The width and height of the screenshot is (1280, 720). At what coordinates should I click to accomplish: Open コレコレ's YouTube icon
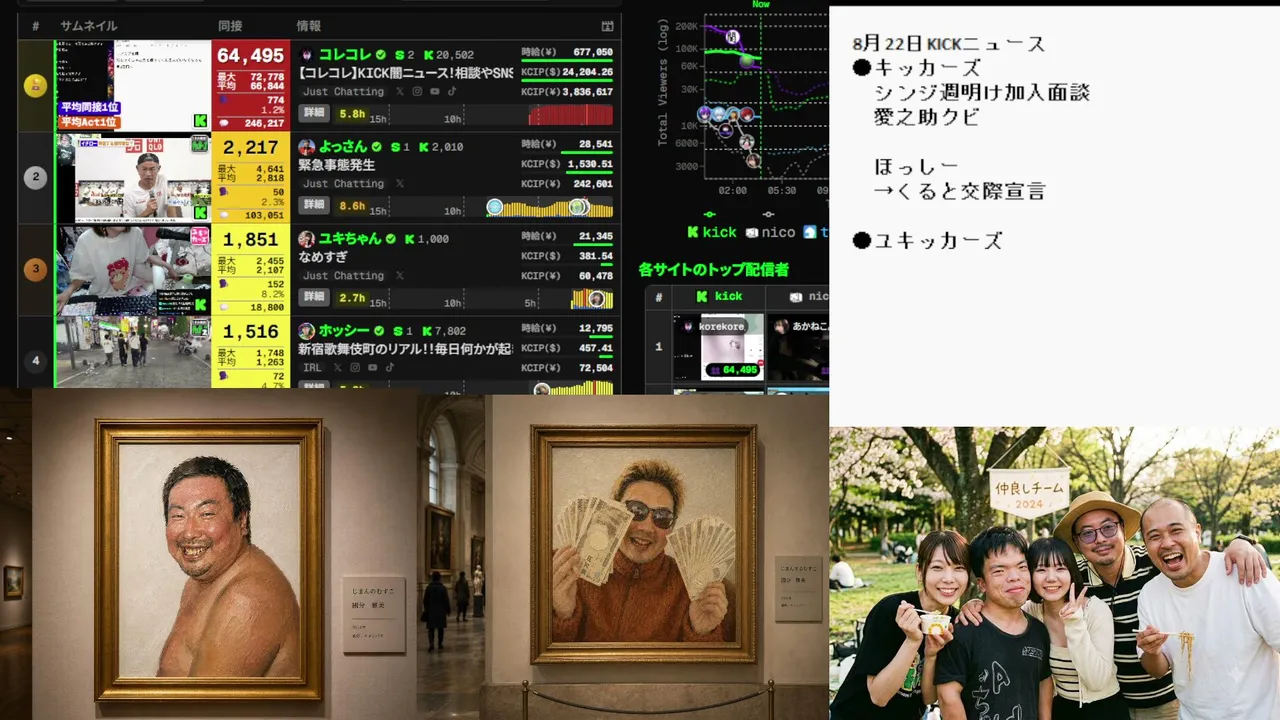pos(434,92)
